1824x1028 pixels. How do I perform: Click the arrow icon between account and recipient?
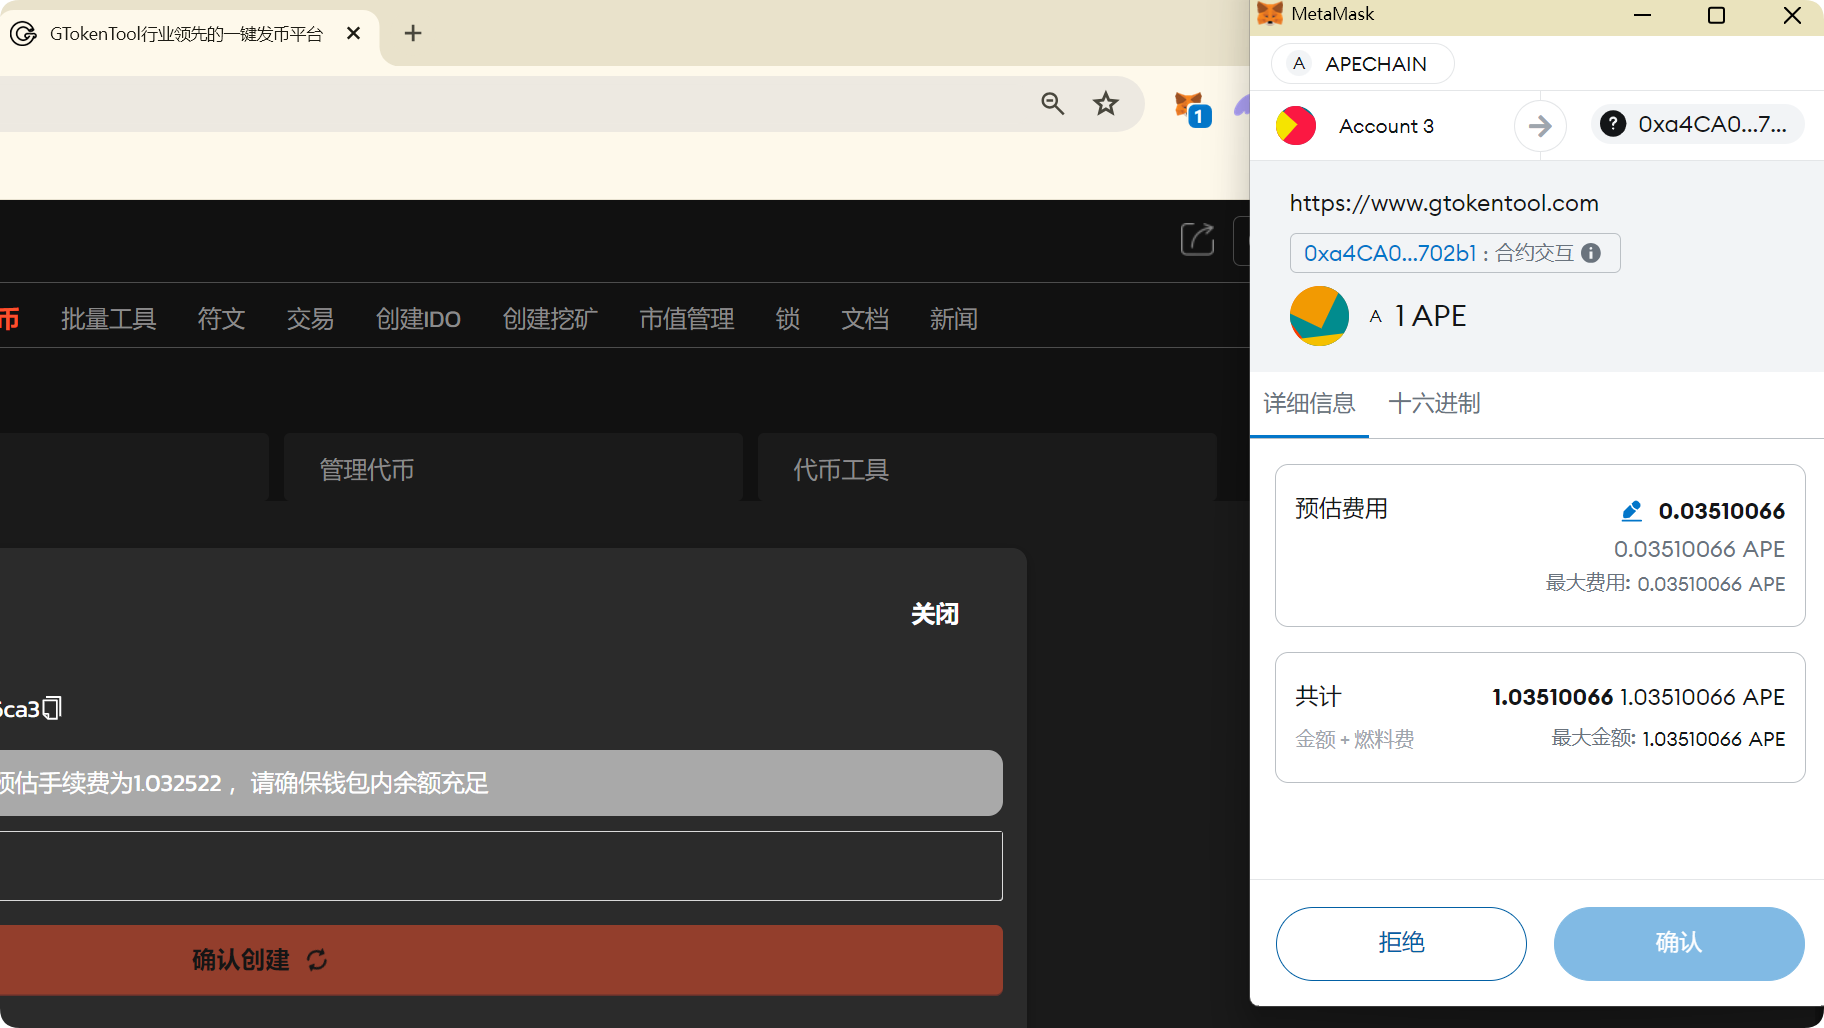(x=1540, y=126)
